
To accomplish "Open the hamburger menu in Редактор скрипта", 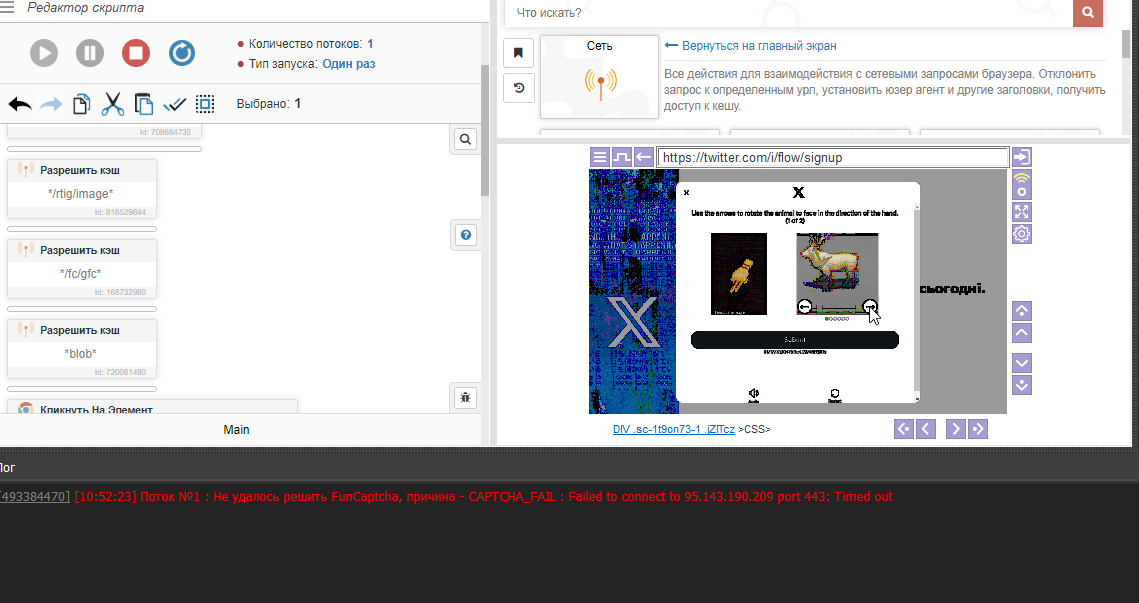I will pos(7,8).
